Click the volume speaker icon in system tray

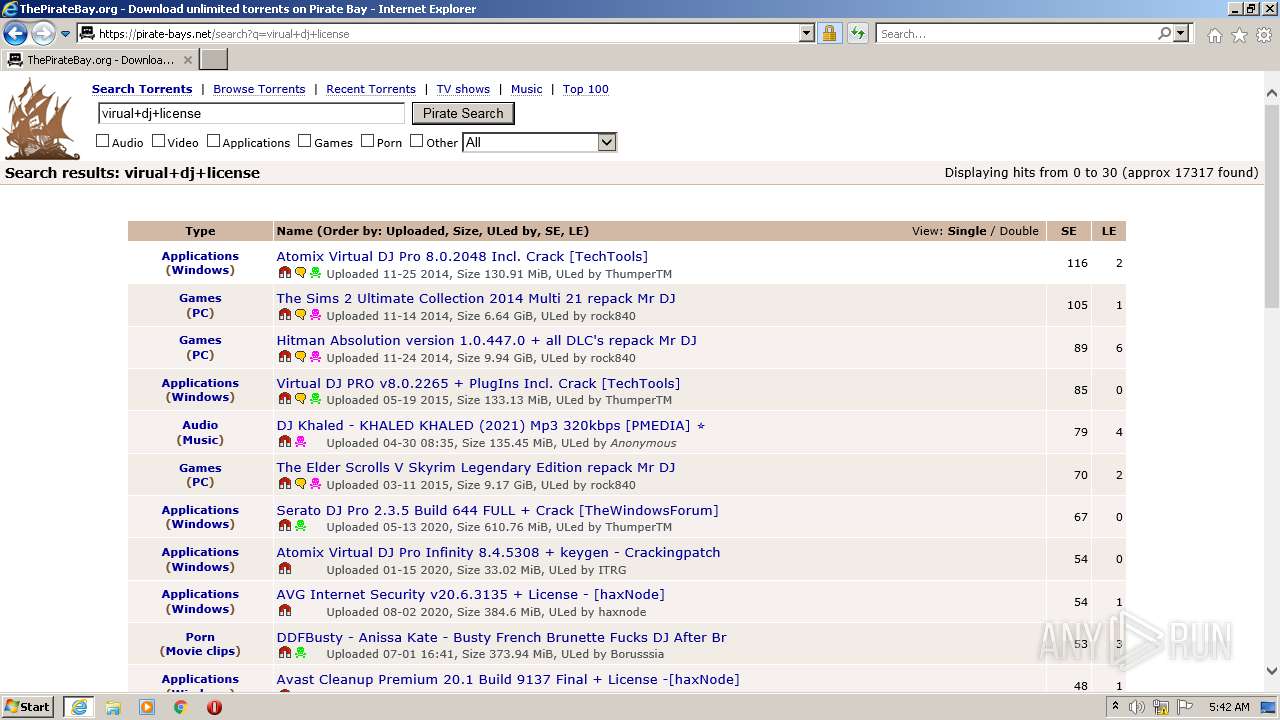(1137, 707)
